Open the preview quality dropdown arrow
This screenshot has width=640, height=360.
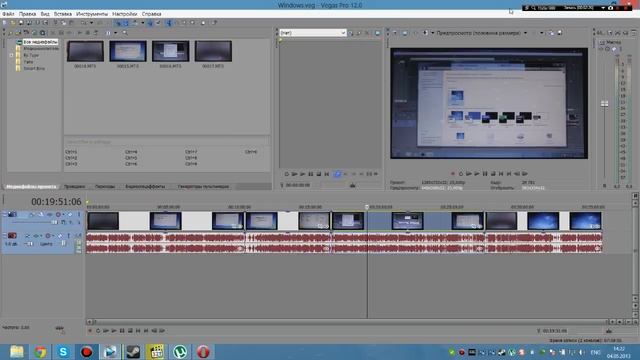(x=525, y=33)
